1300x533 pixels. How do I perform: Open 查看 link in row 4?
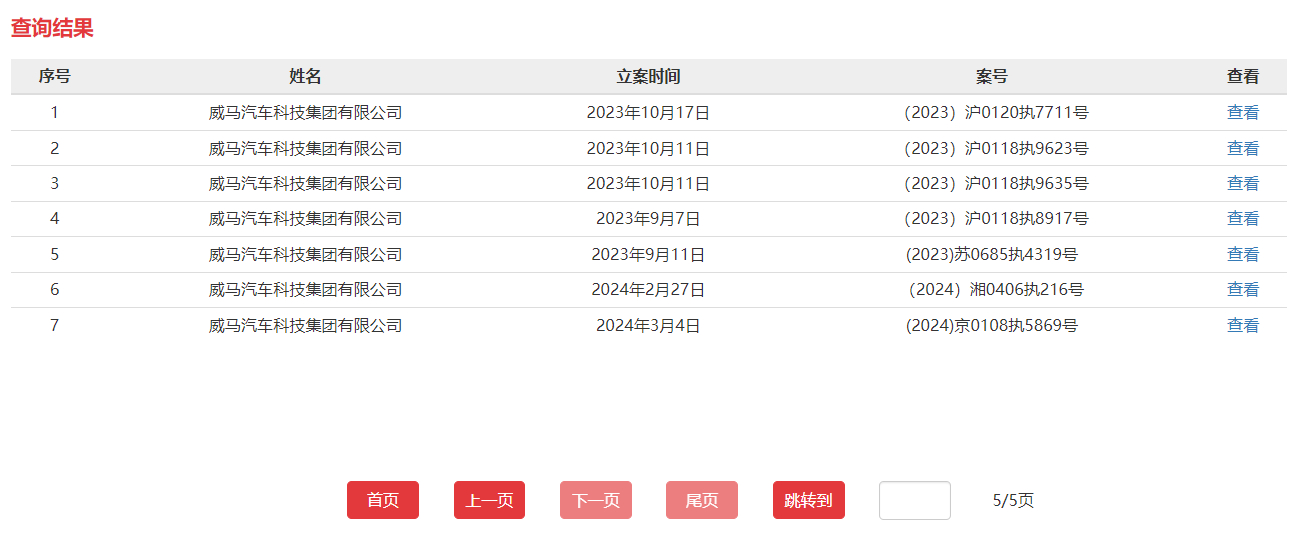[1242, 219]
